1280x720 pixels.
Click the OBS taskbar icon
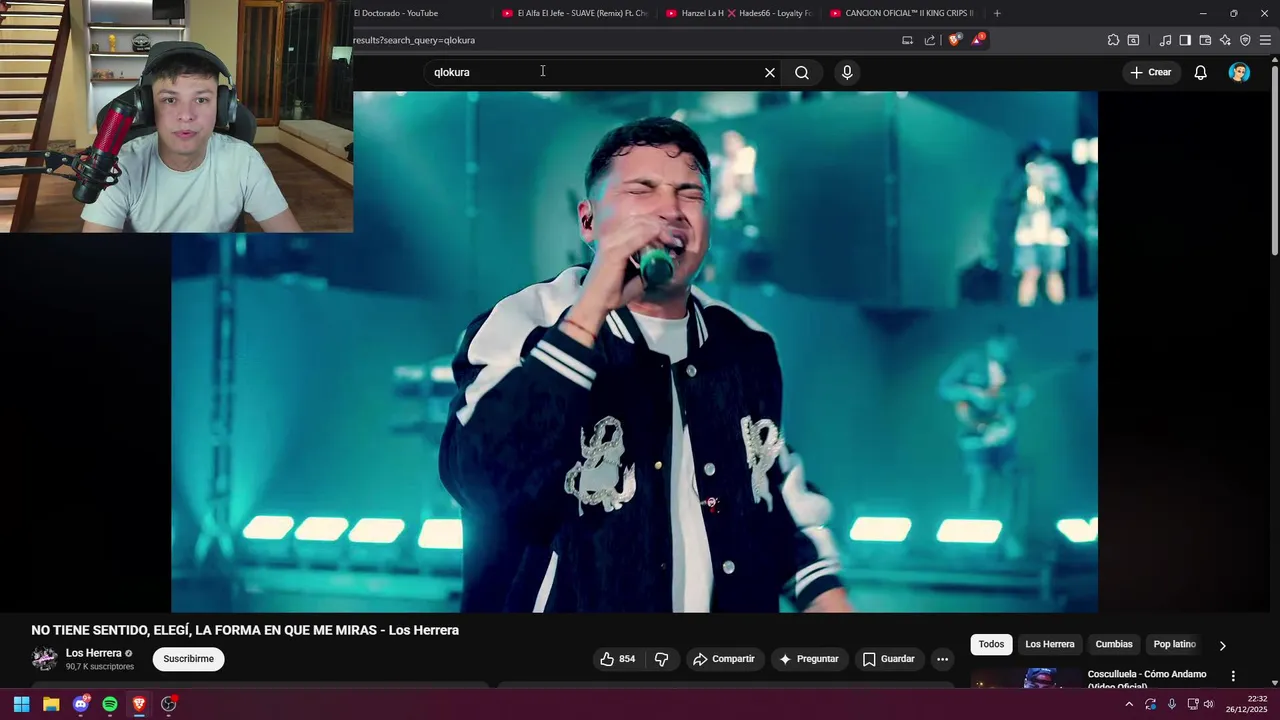(x=169, y=704)
